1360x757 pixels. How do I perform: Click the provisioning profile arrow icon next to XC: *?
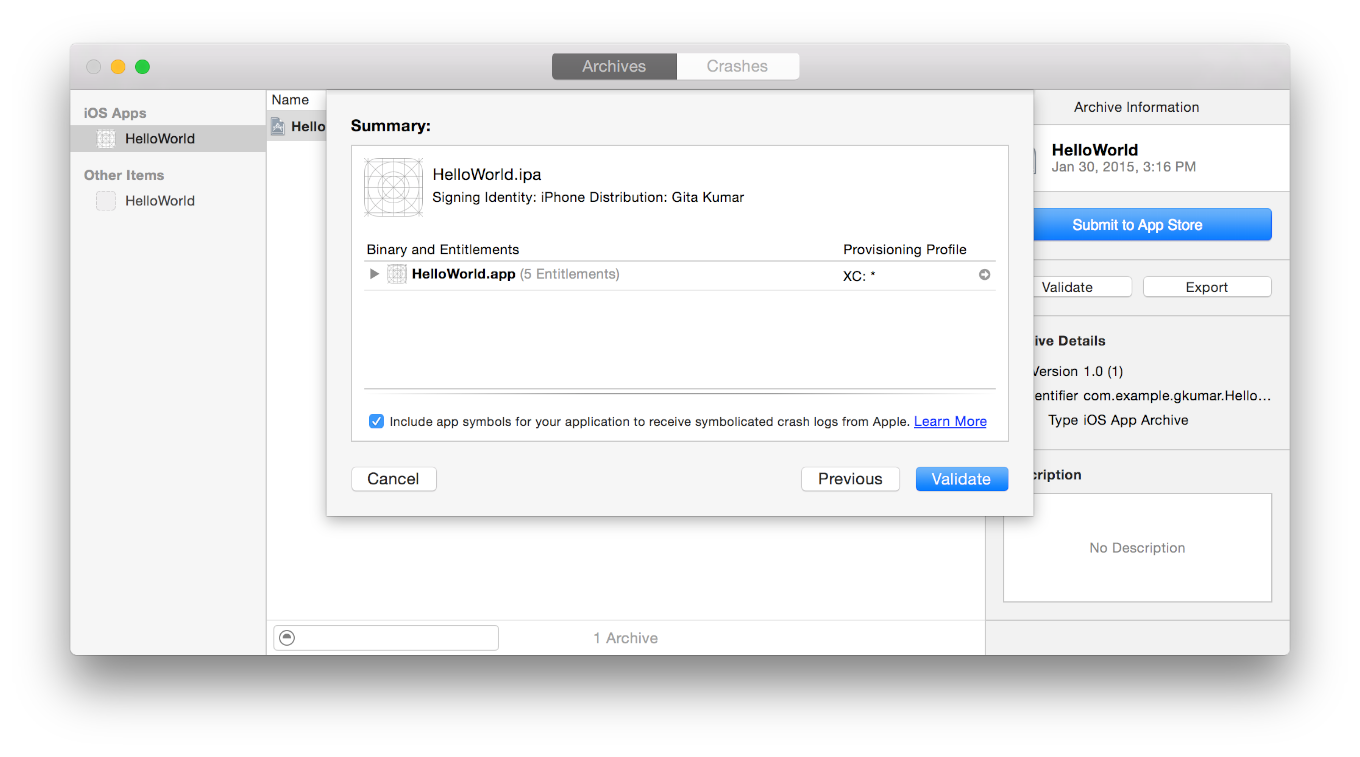pyautogui.click(x=985, y=275)
